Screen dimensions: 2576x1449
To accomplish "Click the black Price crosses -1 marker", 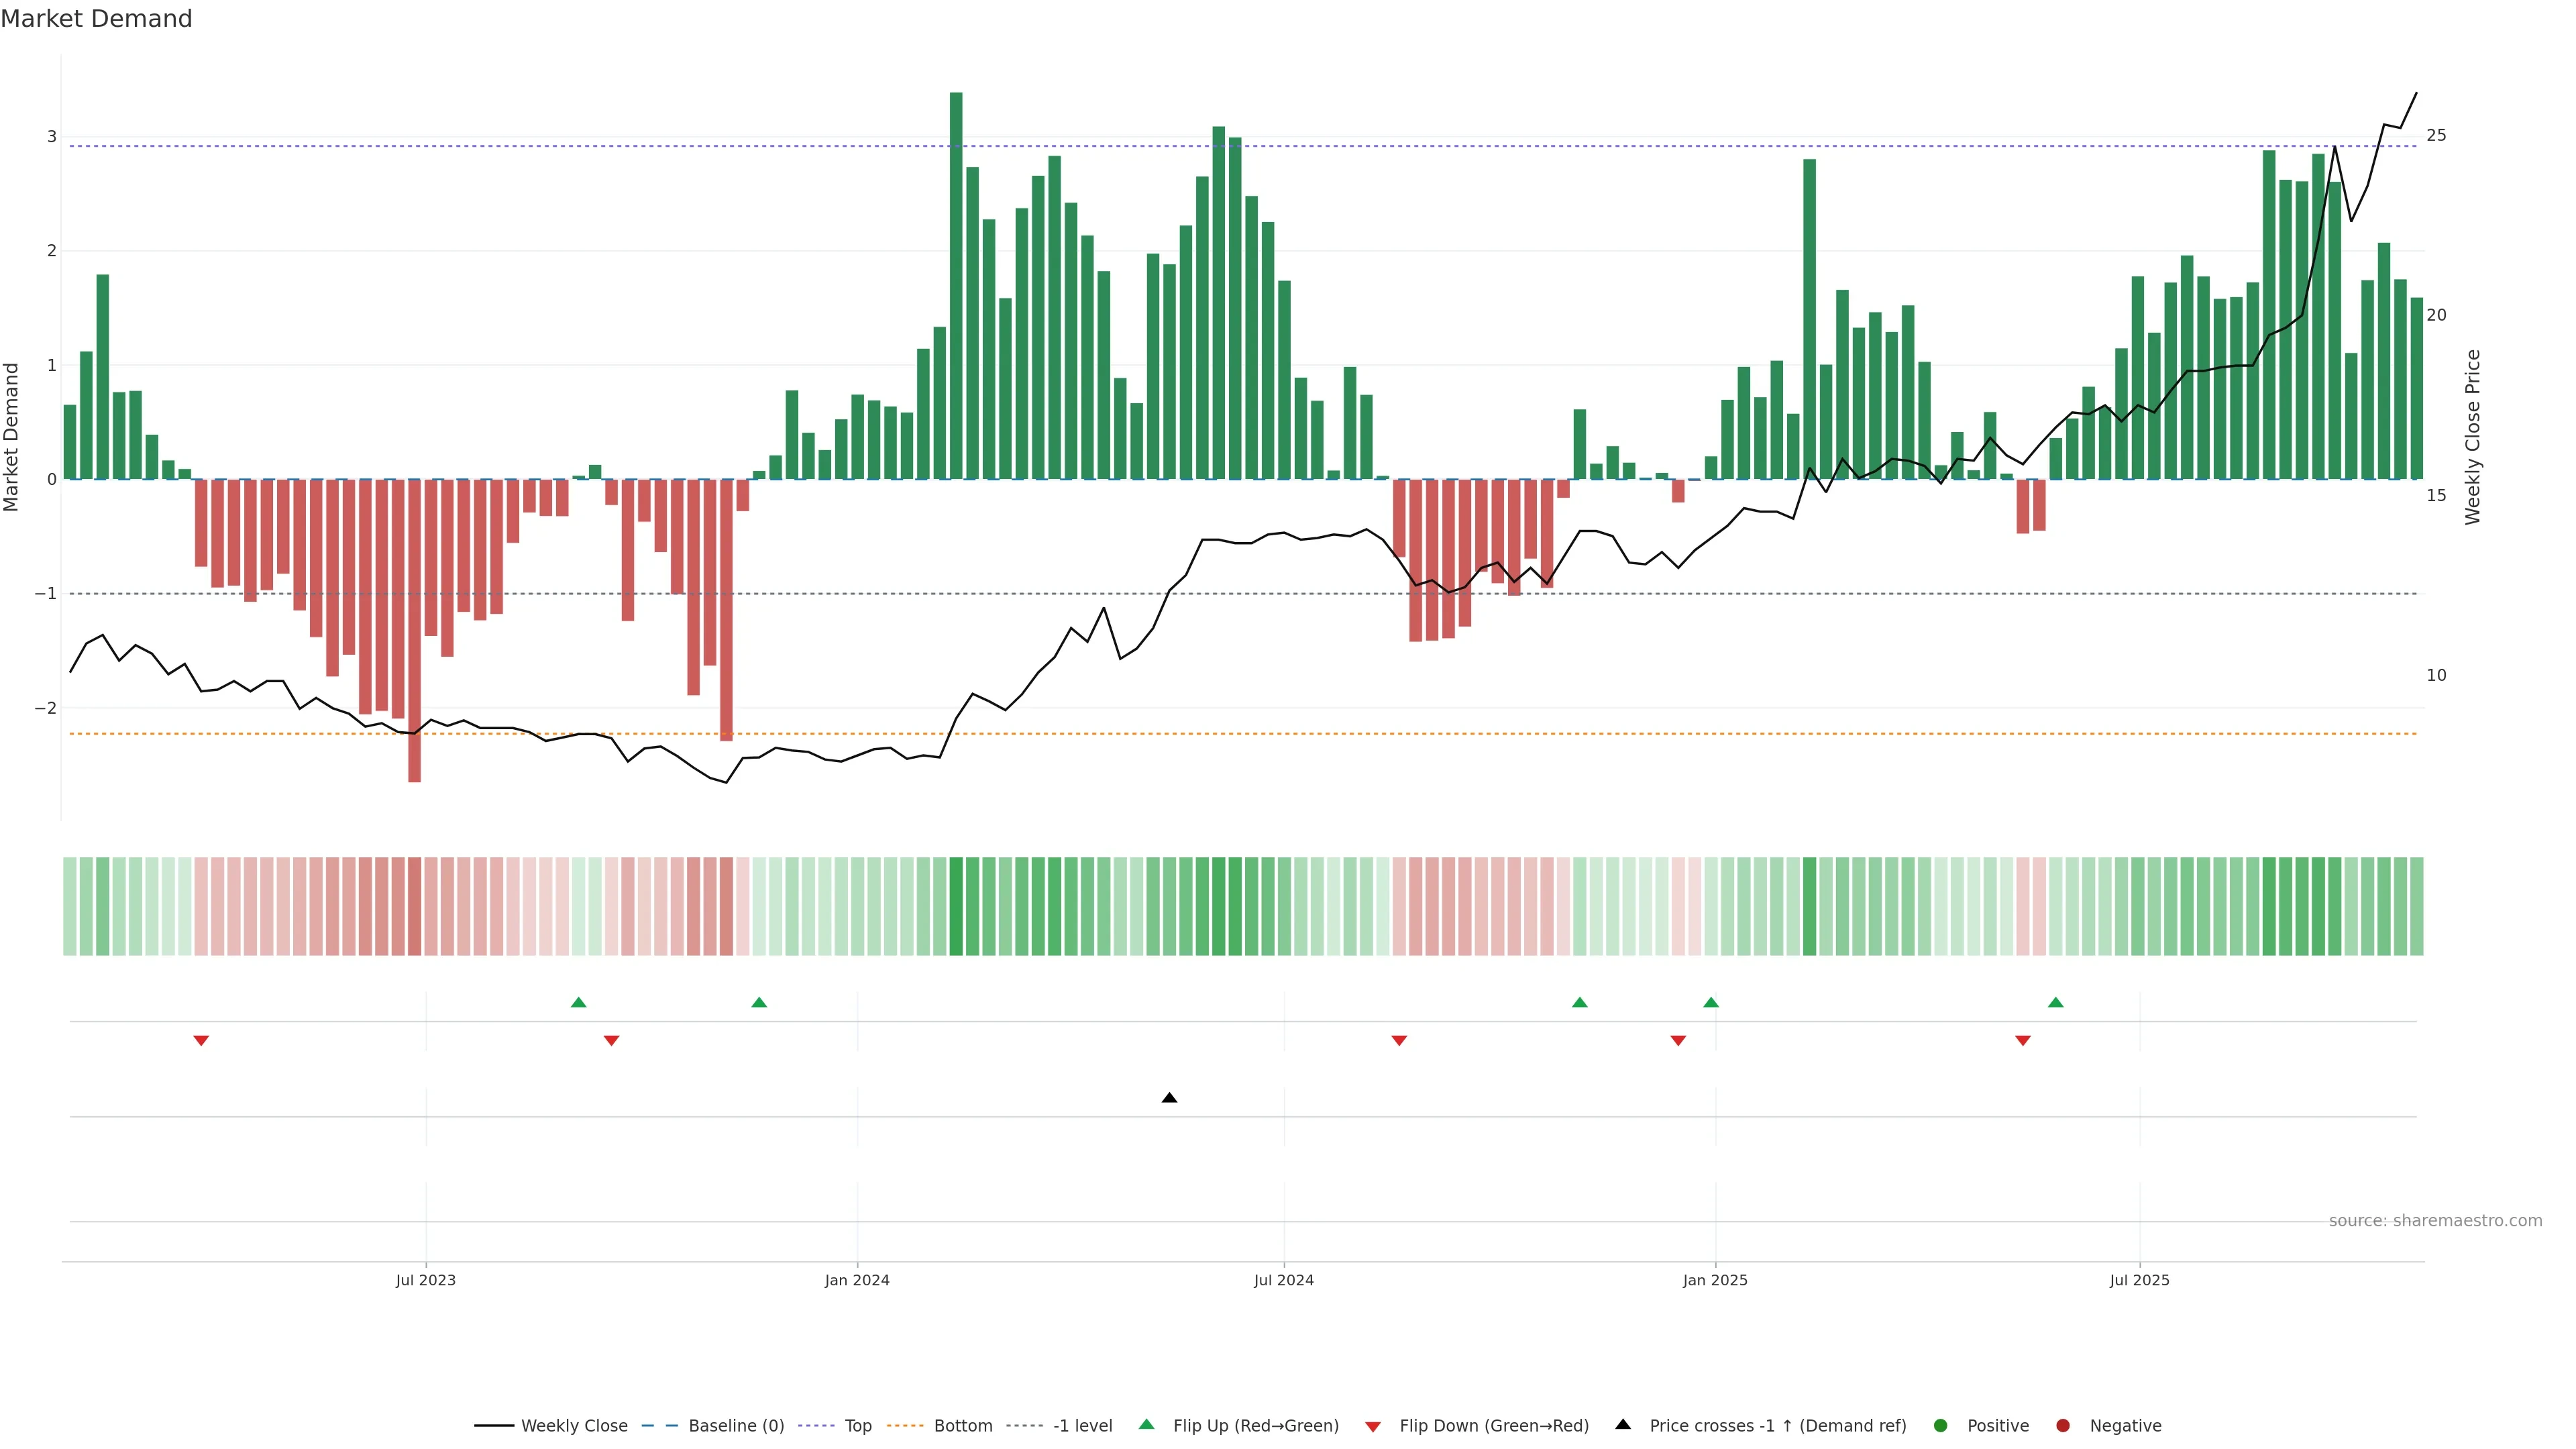I will tap(1169, 1098).
